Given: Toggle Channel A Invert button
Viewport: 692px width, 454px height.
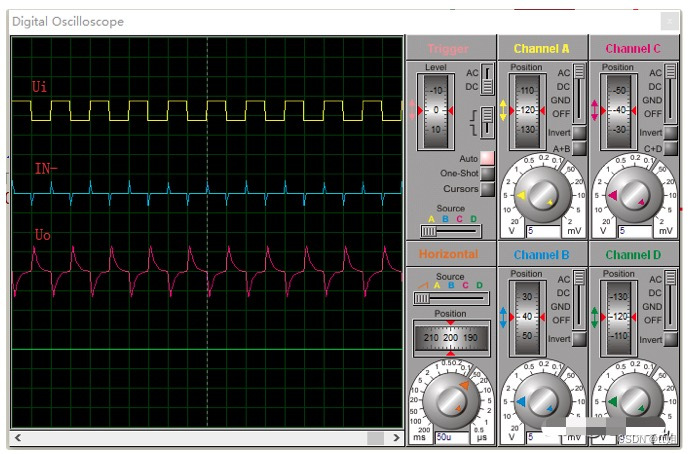Looking at the screenshot, I should [579, 133].
